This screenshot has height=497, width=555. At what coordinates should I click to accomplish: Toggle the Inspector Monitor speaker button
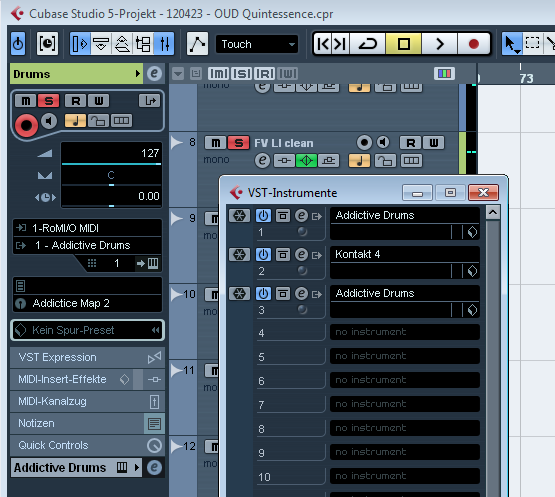49,121
